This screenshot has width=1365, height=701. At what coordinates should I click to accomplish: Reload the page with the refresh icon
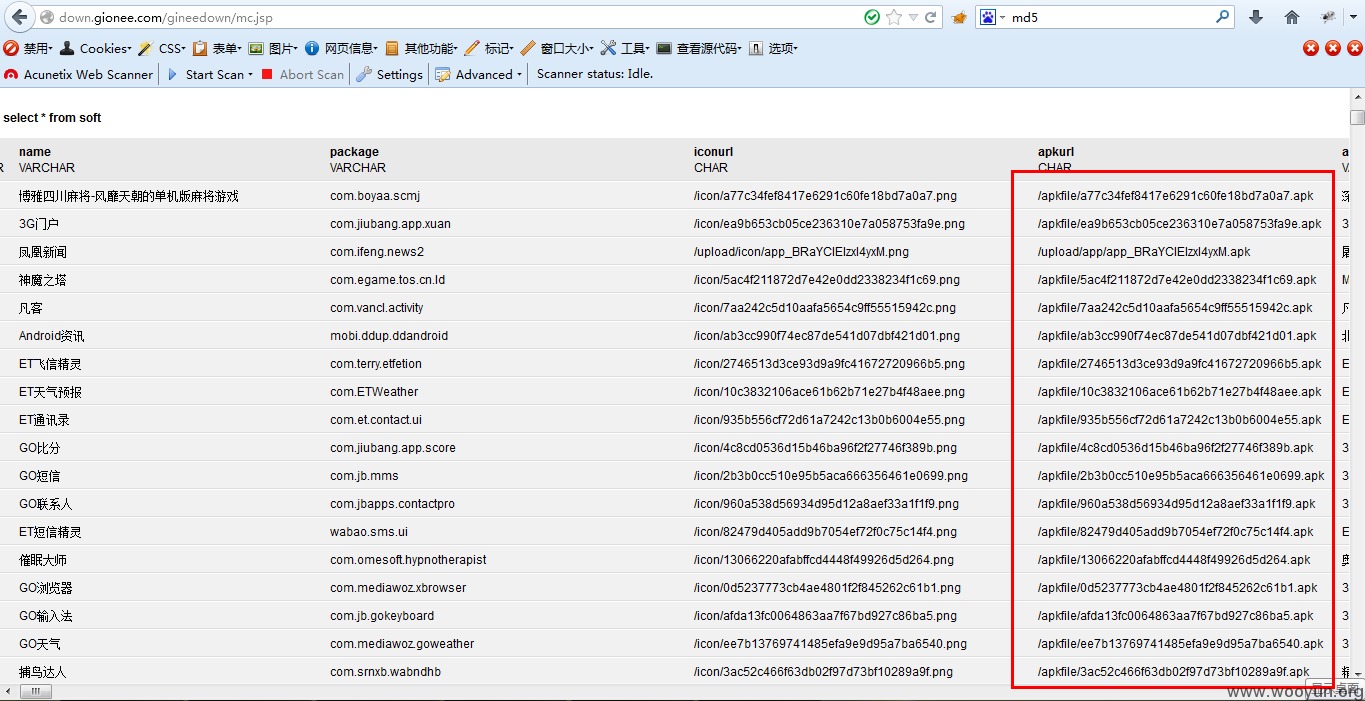(x=930, y=17)
